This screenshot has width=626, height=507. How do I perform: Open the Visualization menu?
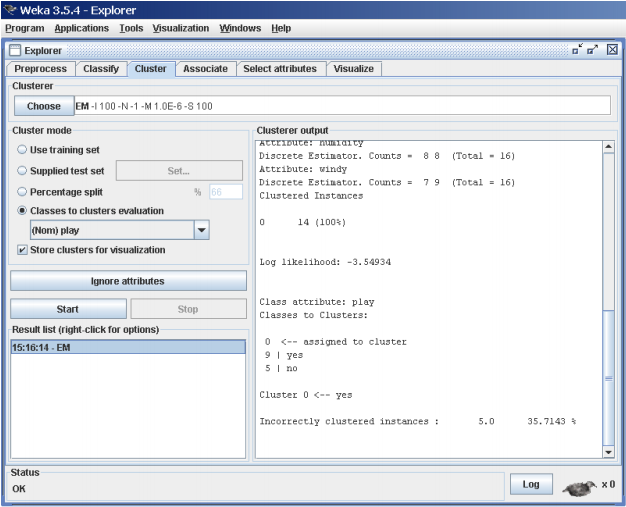[x=180, y=28]
